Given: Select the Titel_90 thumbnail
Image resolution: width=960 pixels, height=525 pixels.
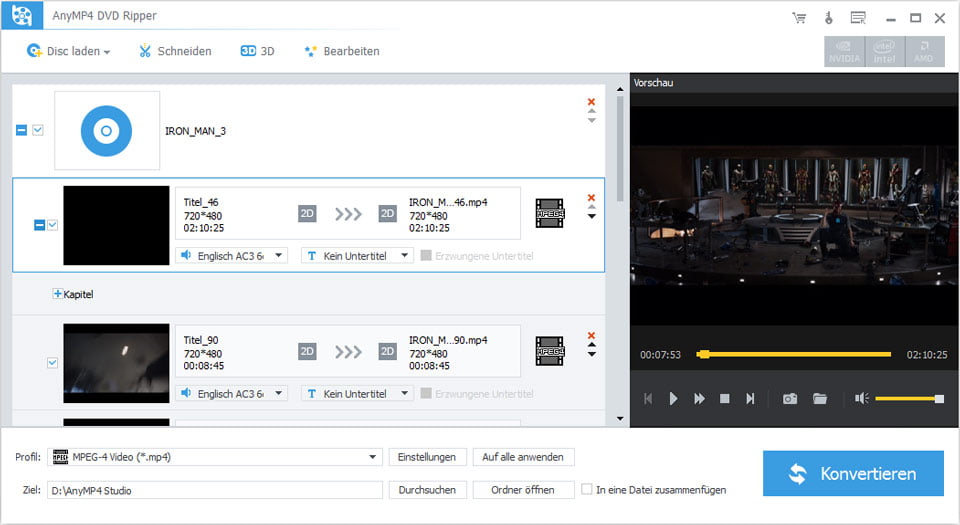Looking at the screenshot, I should tap(116, 363).
